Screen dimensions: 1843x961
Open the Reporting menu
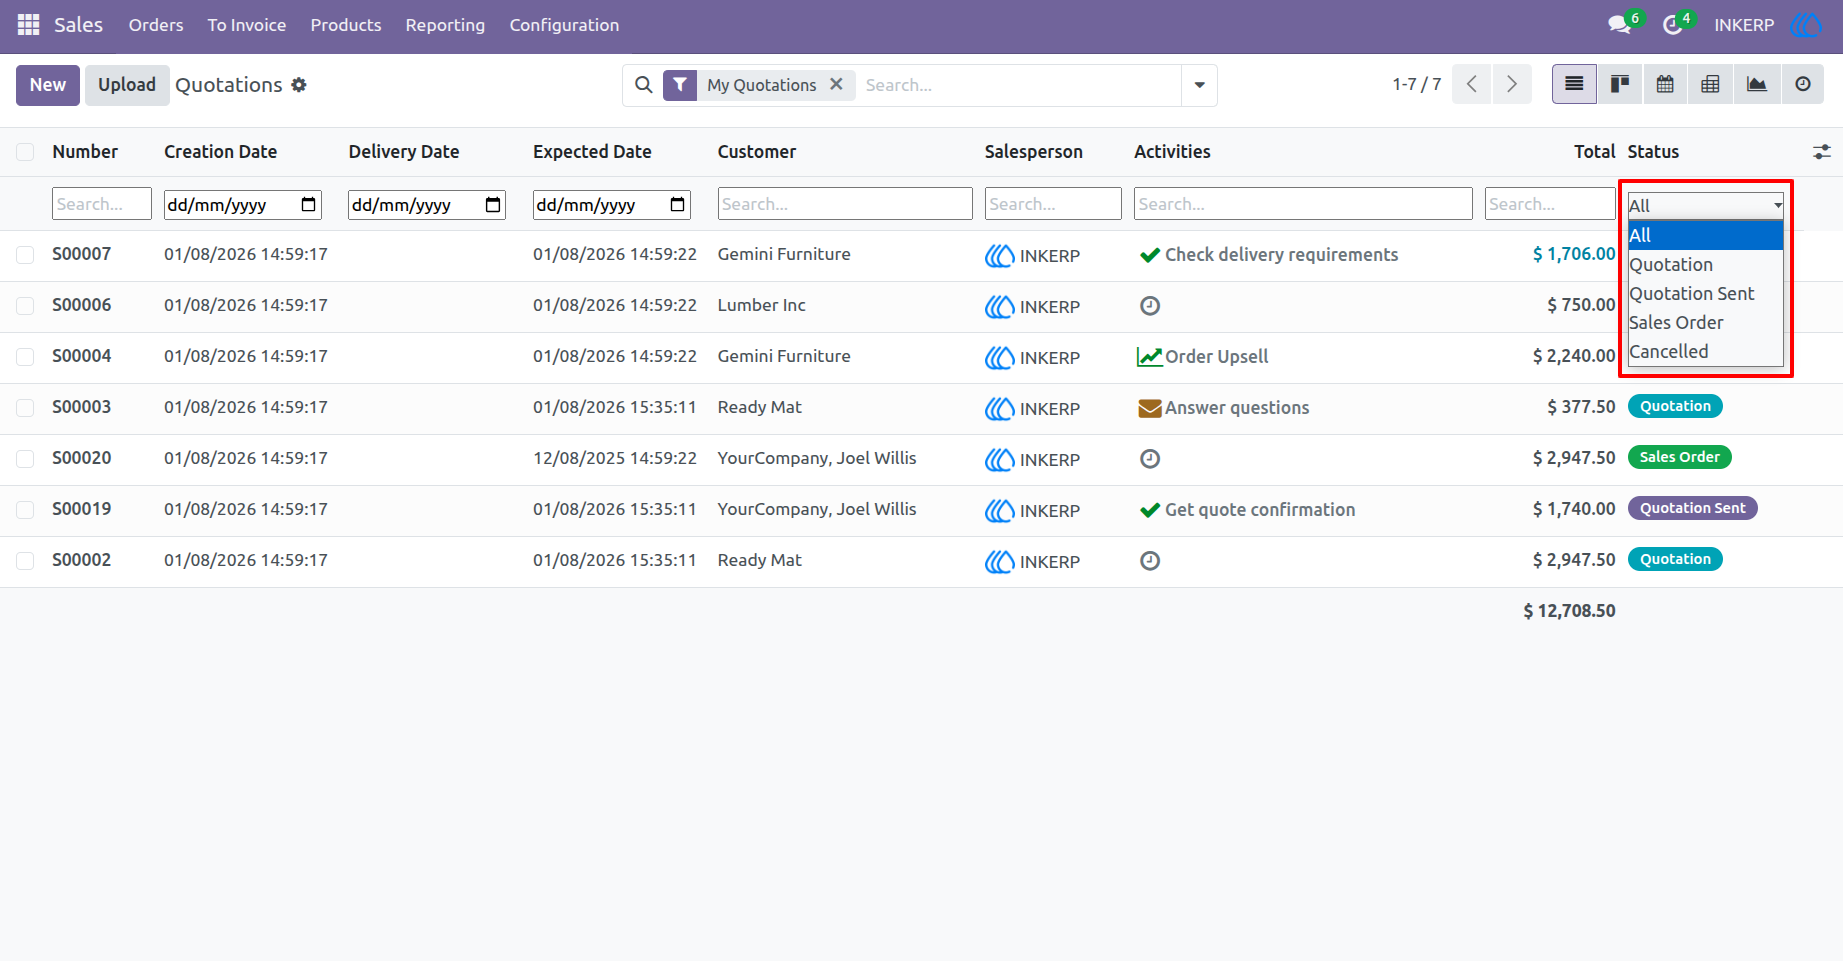(x=445, y=25)
